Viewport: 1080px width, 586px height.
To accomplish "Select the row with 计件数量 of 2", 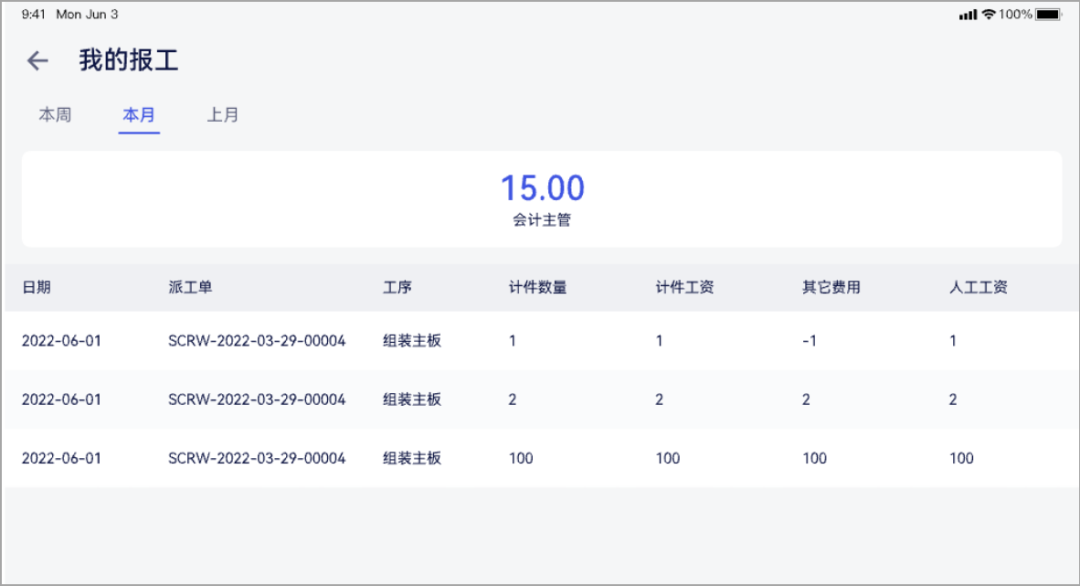I will (x=540, y=400).
